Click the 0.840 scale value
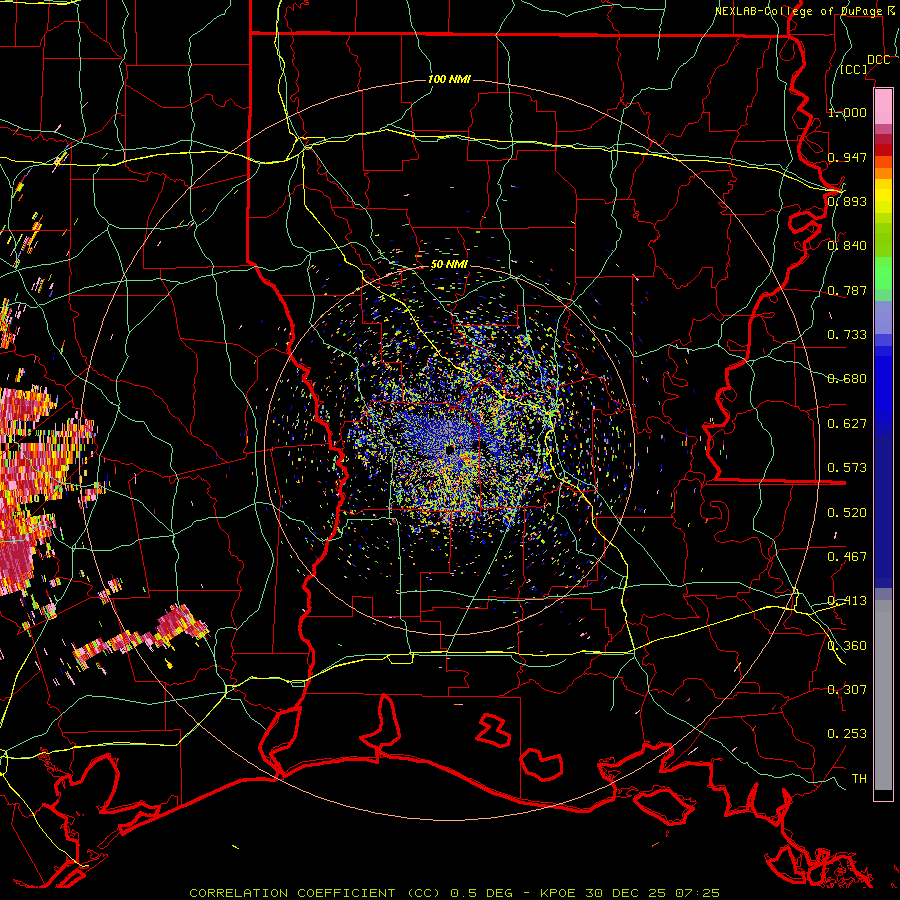Image resolution: width=900 pixels, height=900 pixels. click(x=847, y=246)
